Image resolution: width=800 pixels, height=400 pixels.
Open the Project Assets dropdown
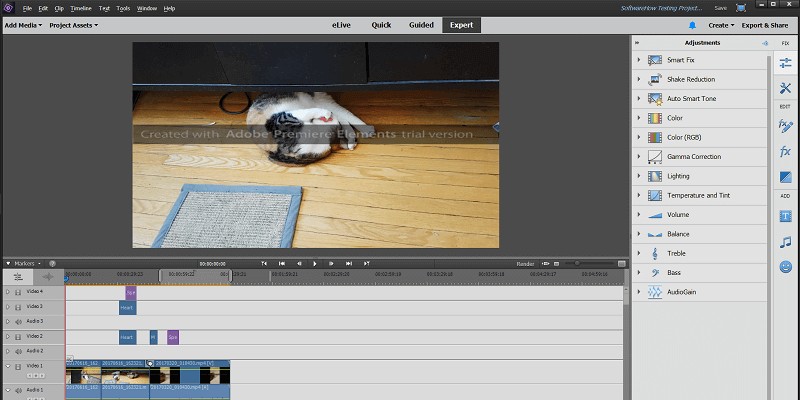pyautogui.click(x=73, y=25)
